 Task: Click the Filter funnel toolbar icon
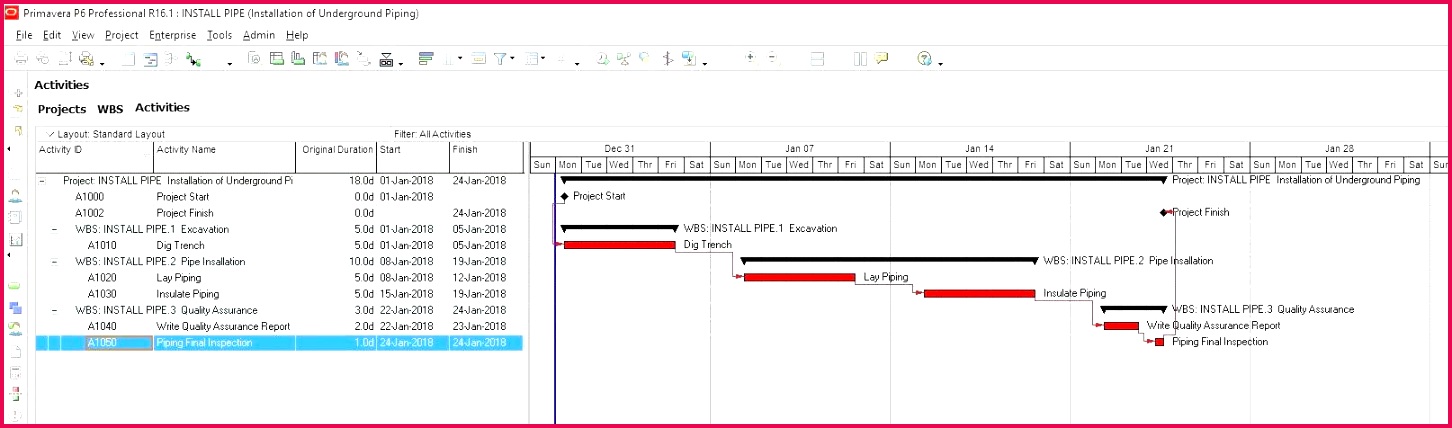(x=500, y=60)
